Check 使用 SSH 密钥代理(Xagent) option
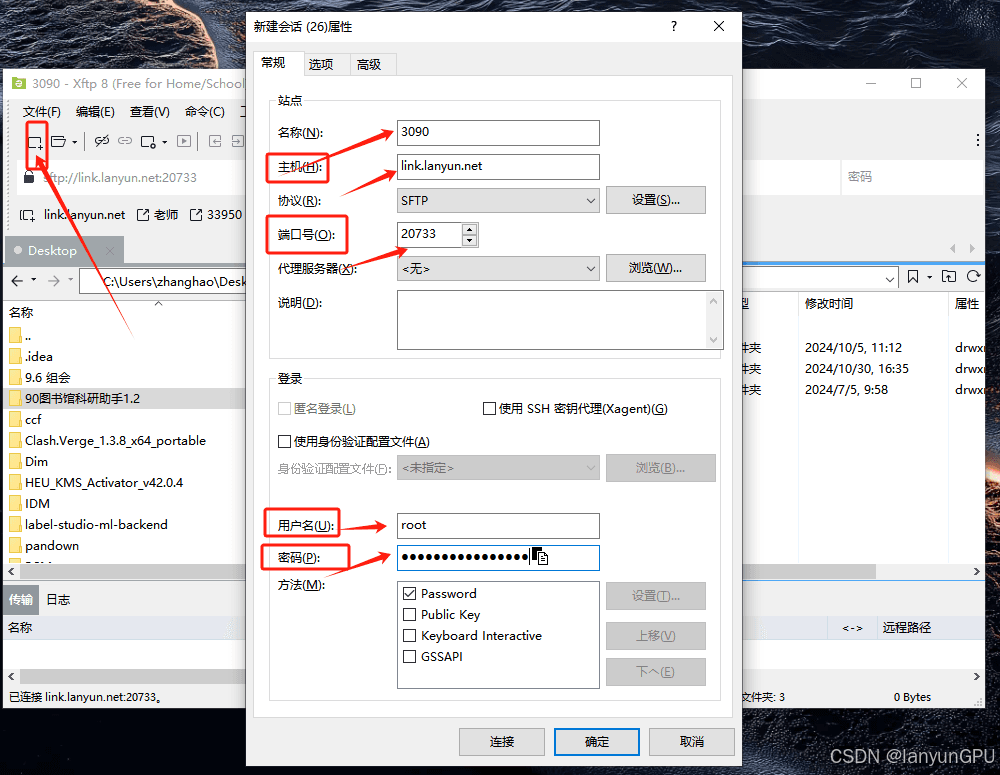Viewport: 1000px width, 775px height. click(x=489, y=409)
